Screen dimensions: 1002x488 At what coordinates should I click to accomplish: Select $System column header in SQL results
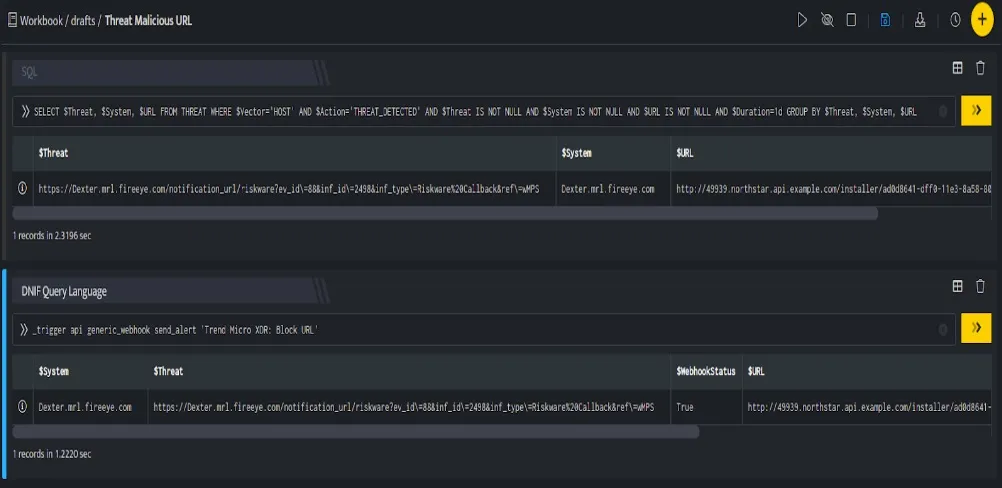577,153
